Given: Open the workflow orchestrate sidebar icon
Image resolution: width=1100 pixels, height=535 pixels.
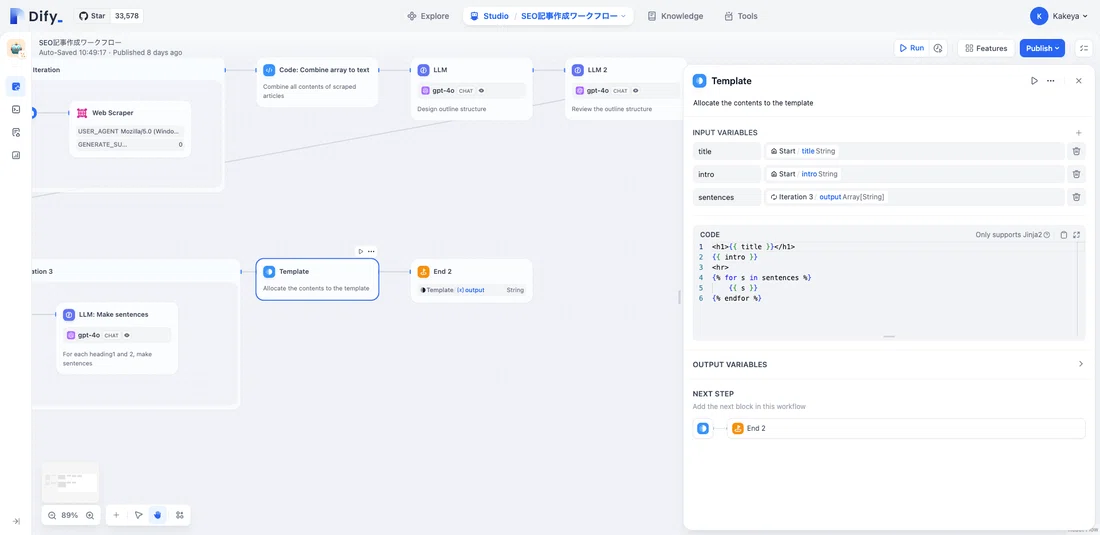Looking at the screenshot, I should pyautogui.click(x=15, y=87).
